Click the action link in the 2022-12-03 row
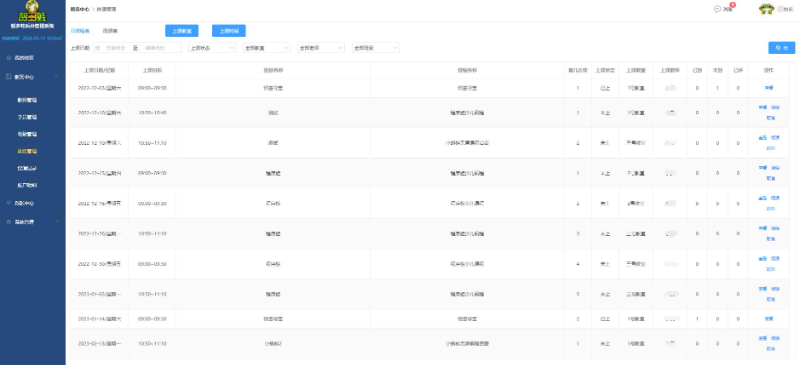Viewport: 800px width, 365px height. tap(769, 88)
